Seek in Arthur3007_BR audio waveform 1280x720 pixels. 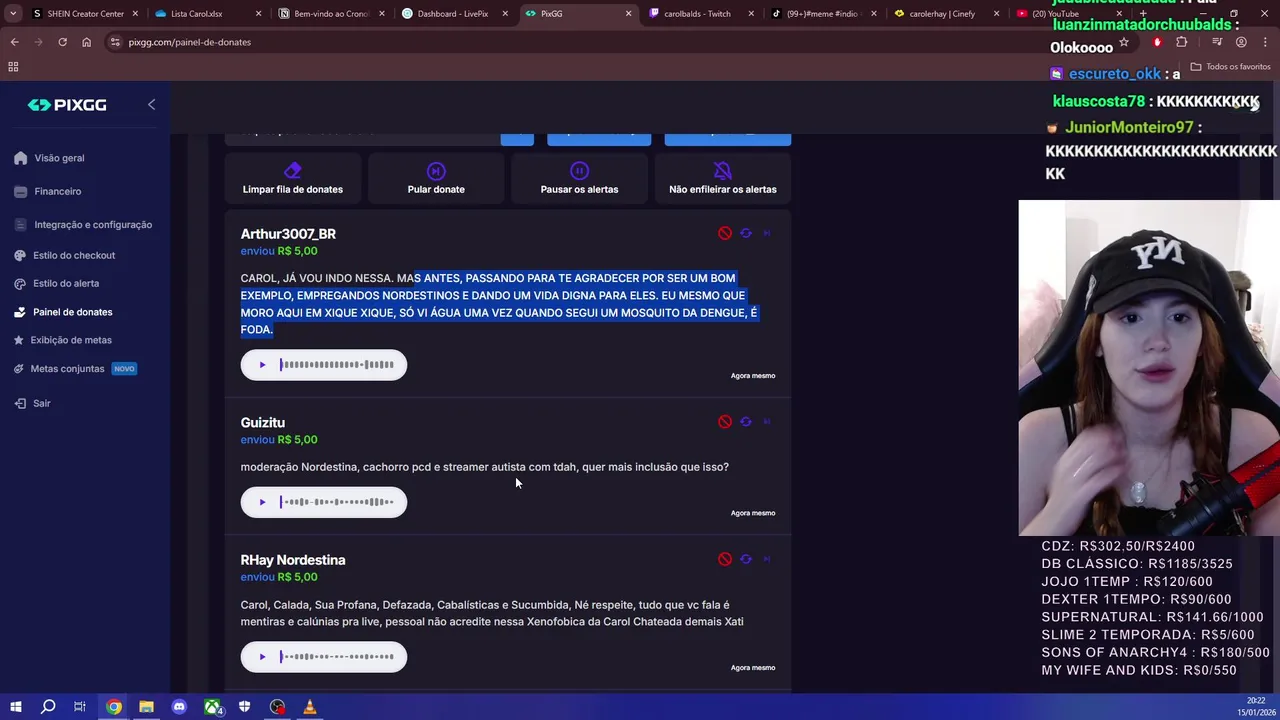(x=337, y=365)
